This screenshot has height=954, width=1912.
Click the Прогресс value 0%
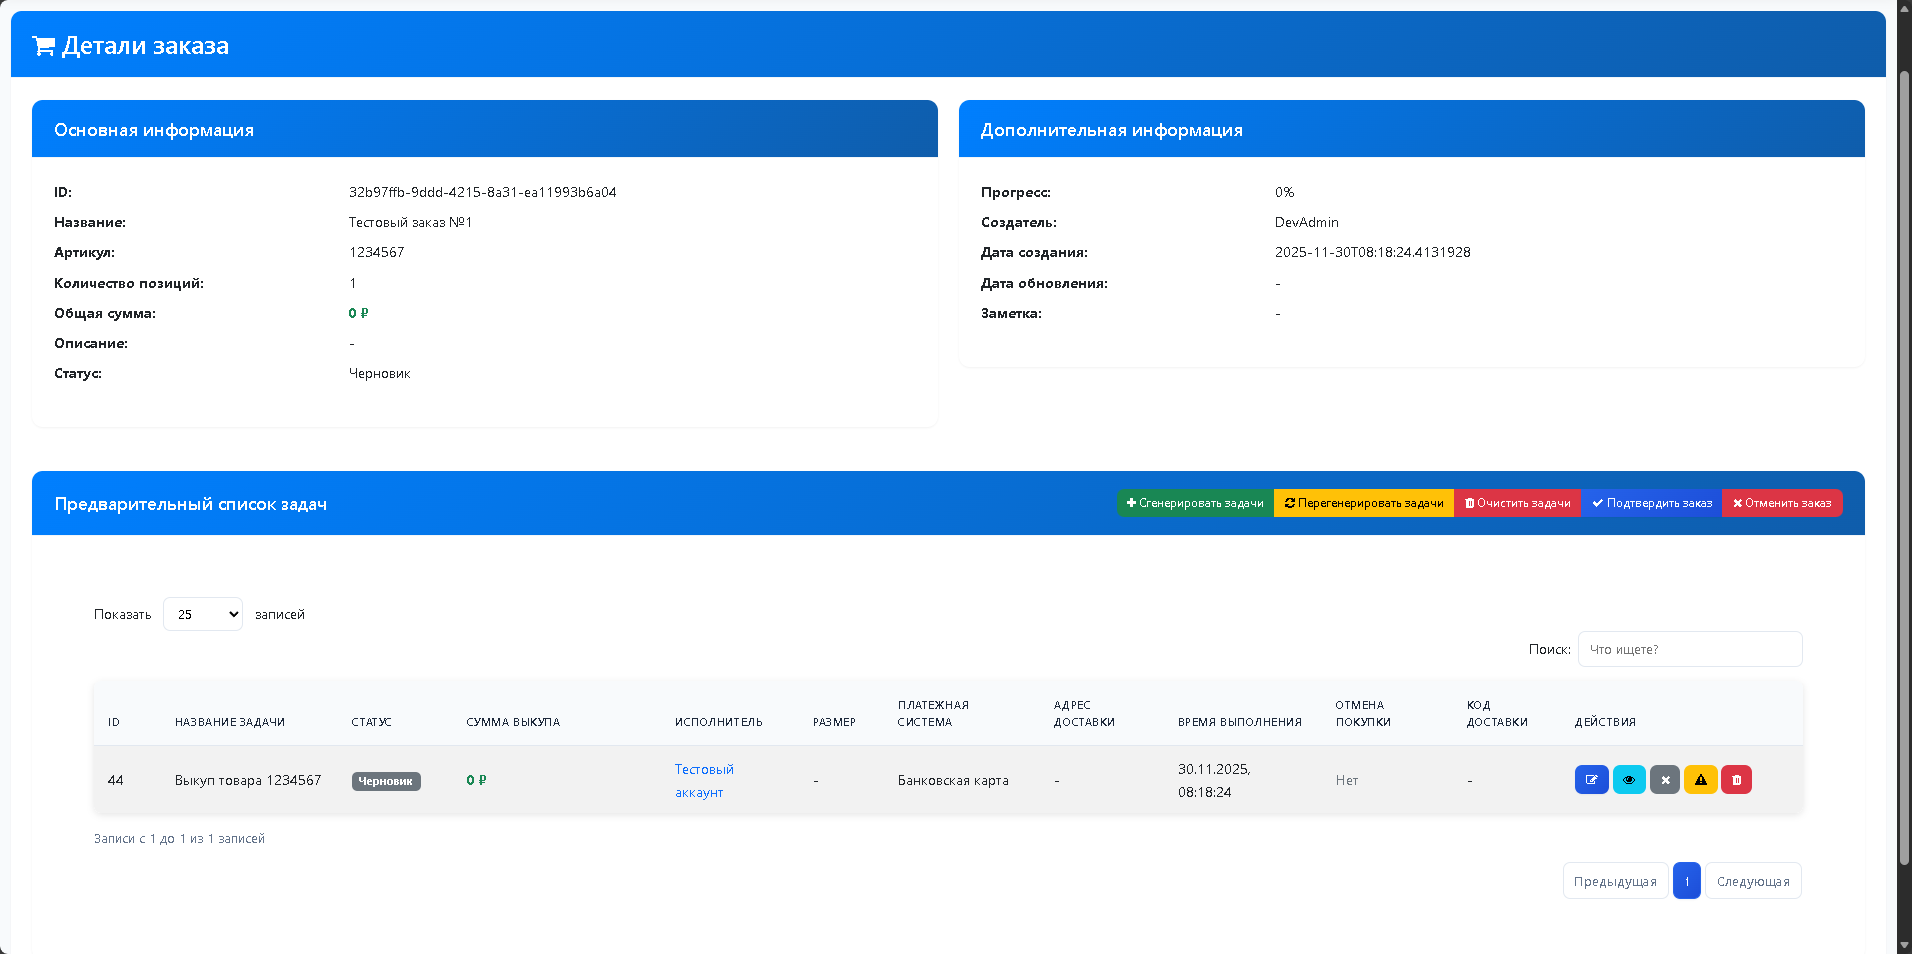pyautogui.click(x=1284, y=192)
